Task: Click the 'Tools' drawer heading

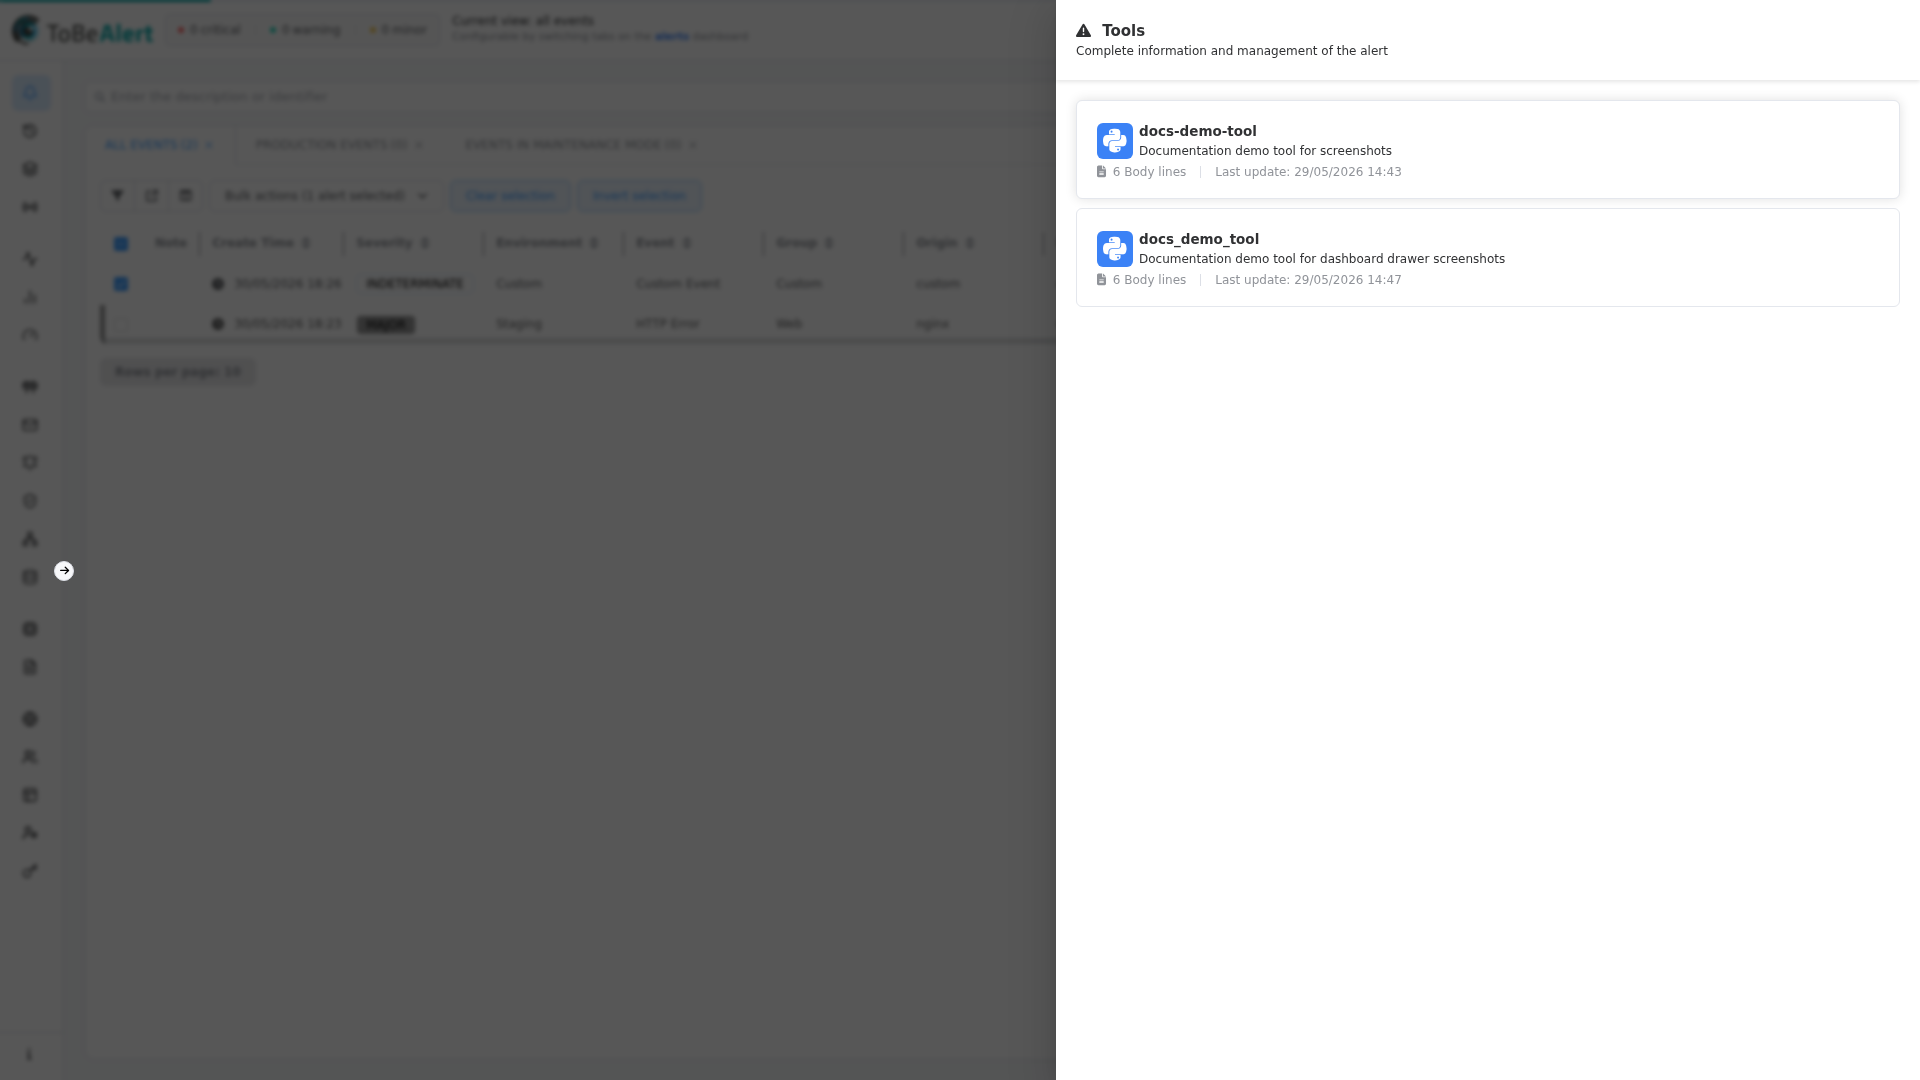Action: click(x=1123, y=31)
